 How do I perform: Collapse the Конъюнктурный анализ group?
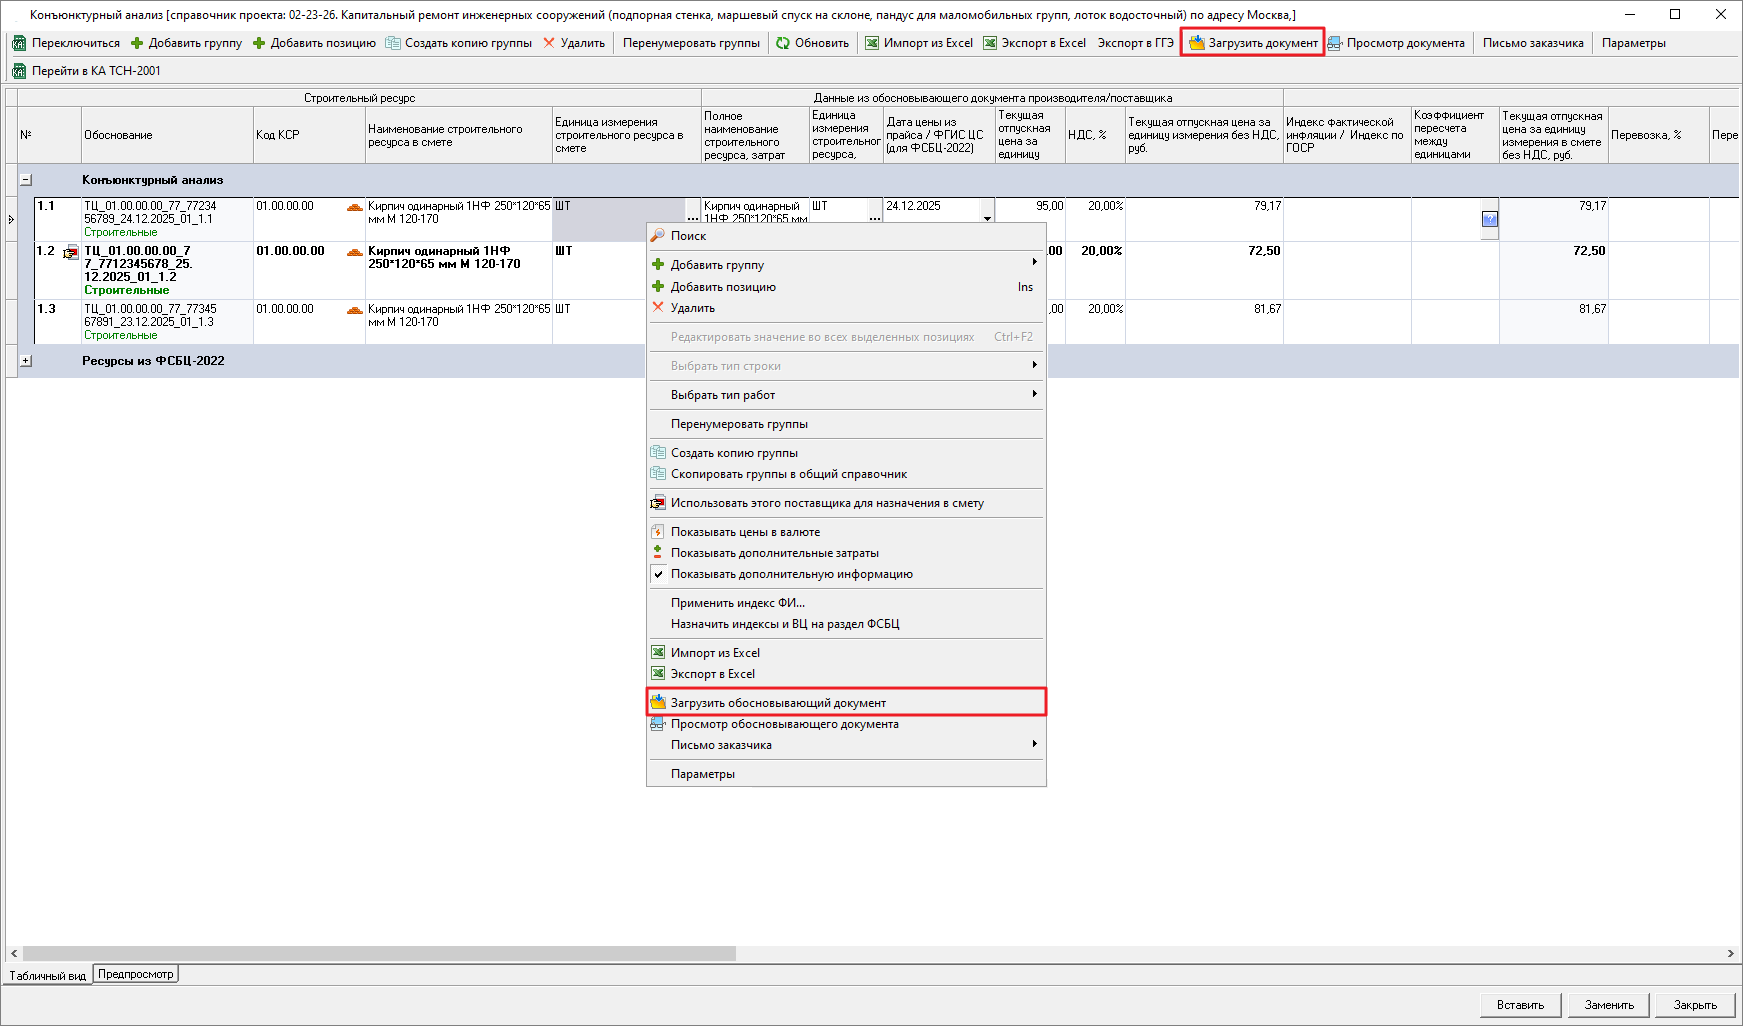click(26, 180)
